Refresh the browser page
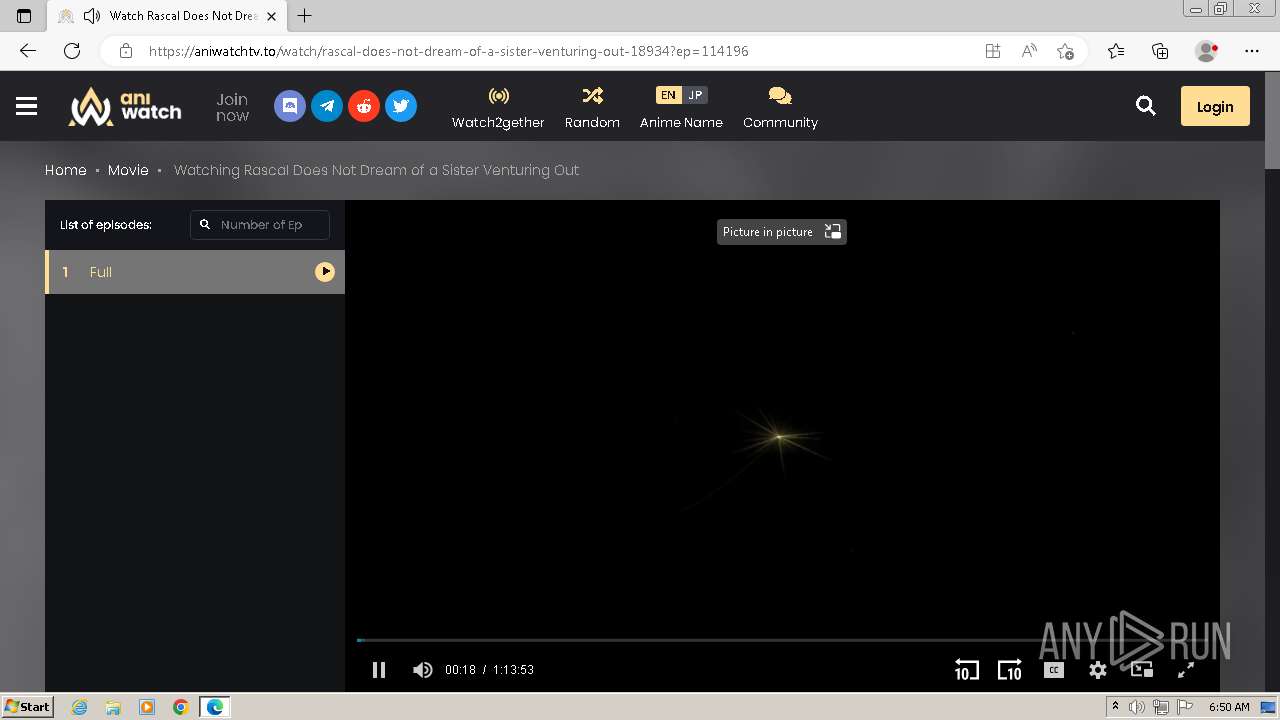Screen dimensions: 1280x720 (x=72, y=51)
